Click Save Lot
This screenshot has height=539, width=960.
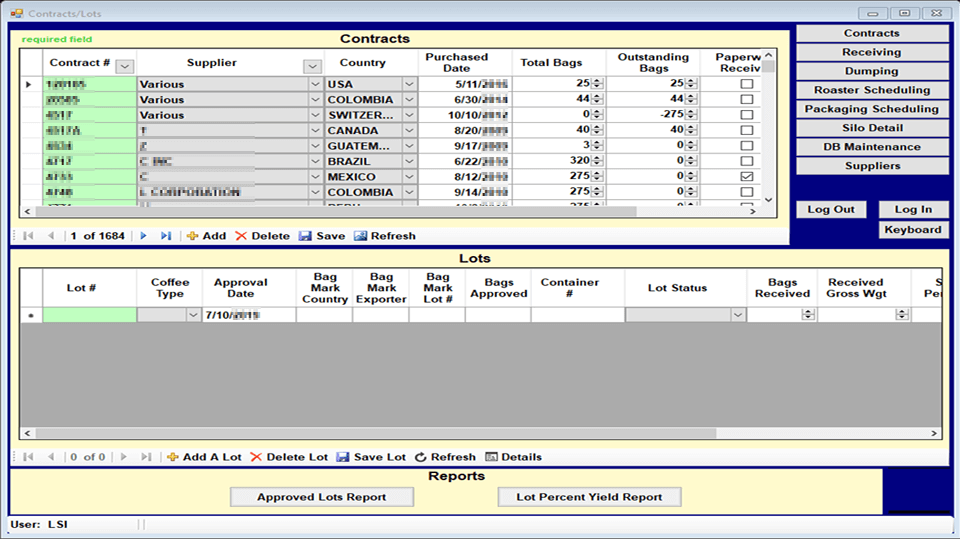pyautogui.click(x=371, y=457)
